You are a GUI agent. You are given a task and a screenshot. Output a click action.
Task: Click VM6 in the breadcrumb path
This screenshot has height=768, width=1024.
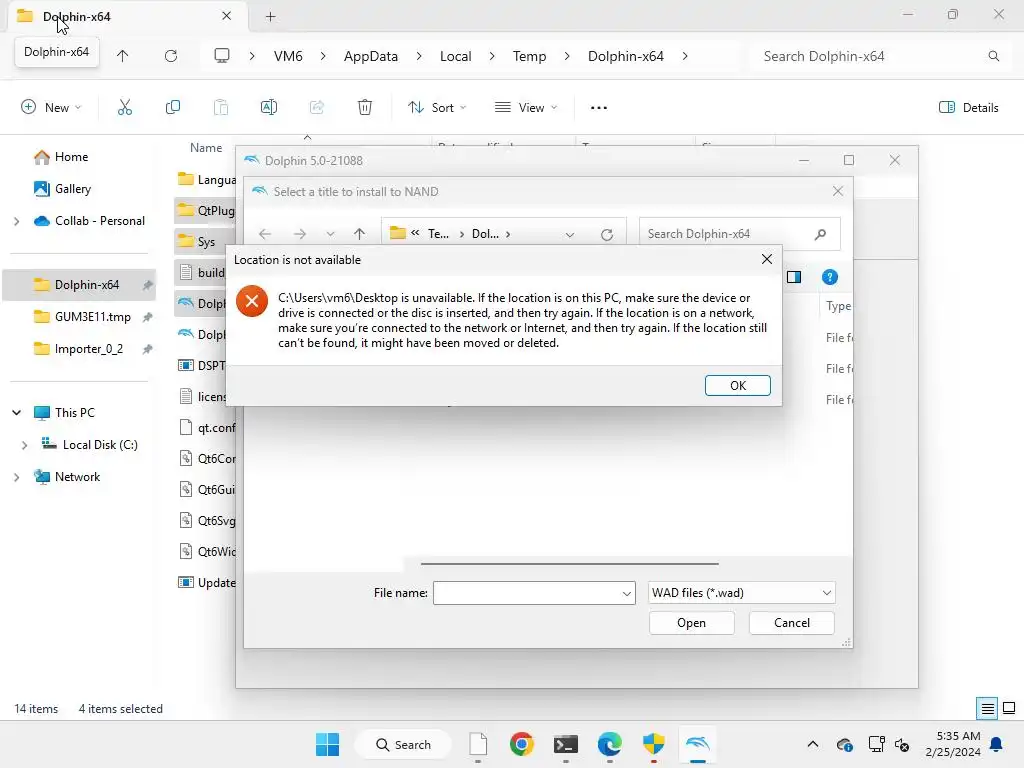288,56
